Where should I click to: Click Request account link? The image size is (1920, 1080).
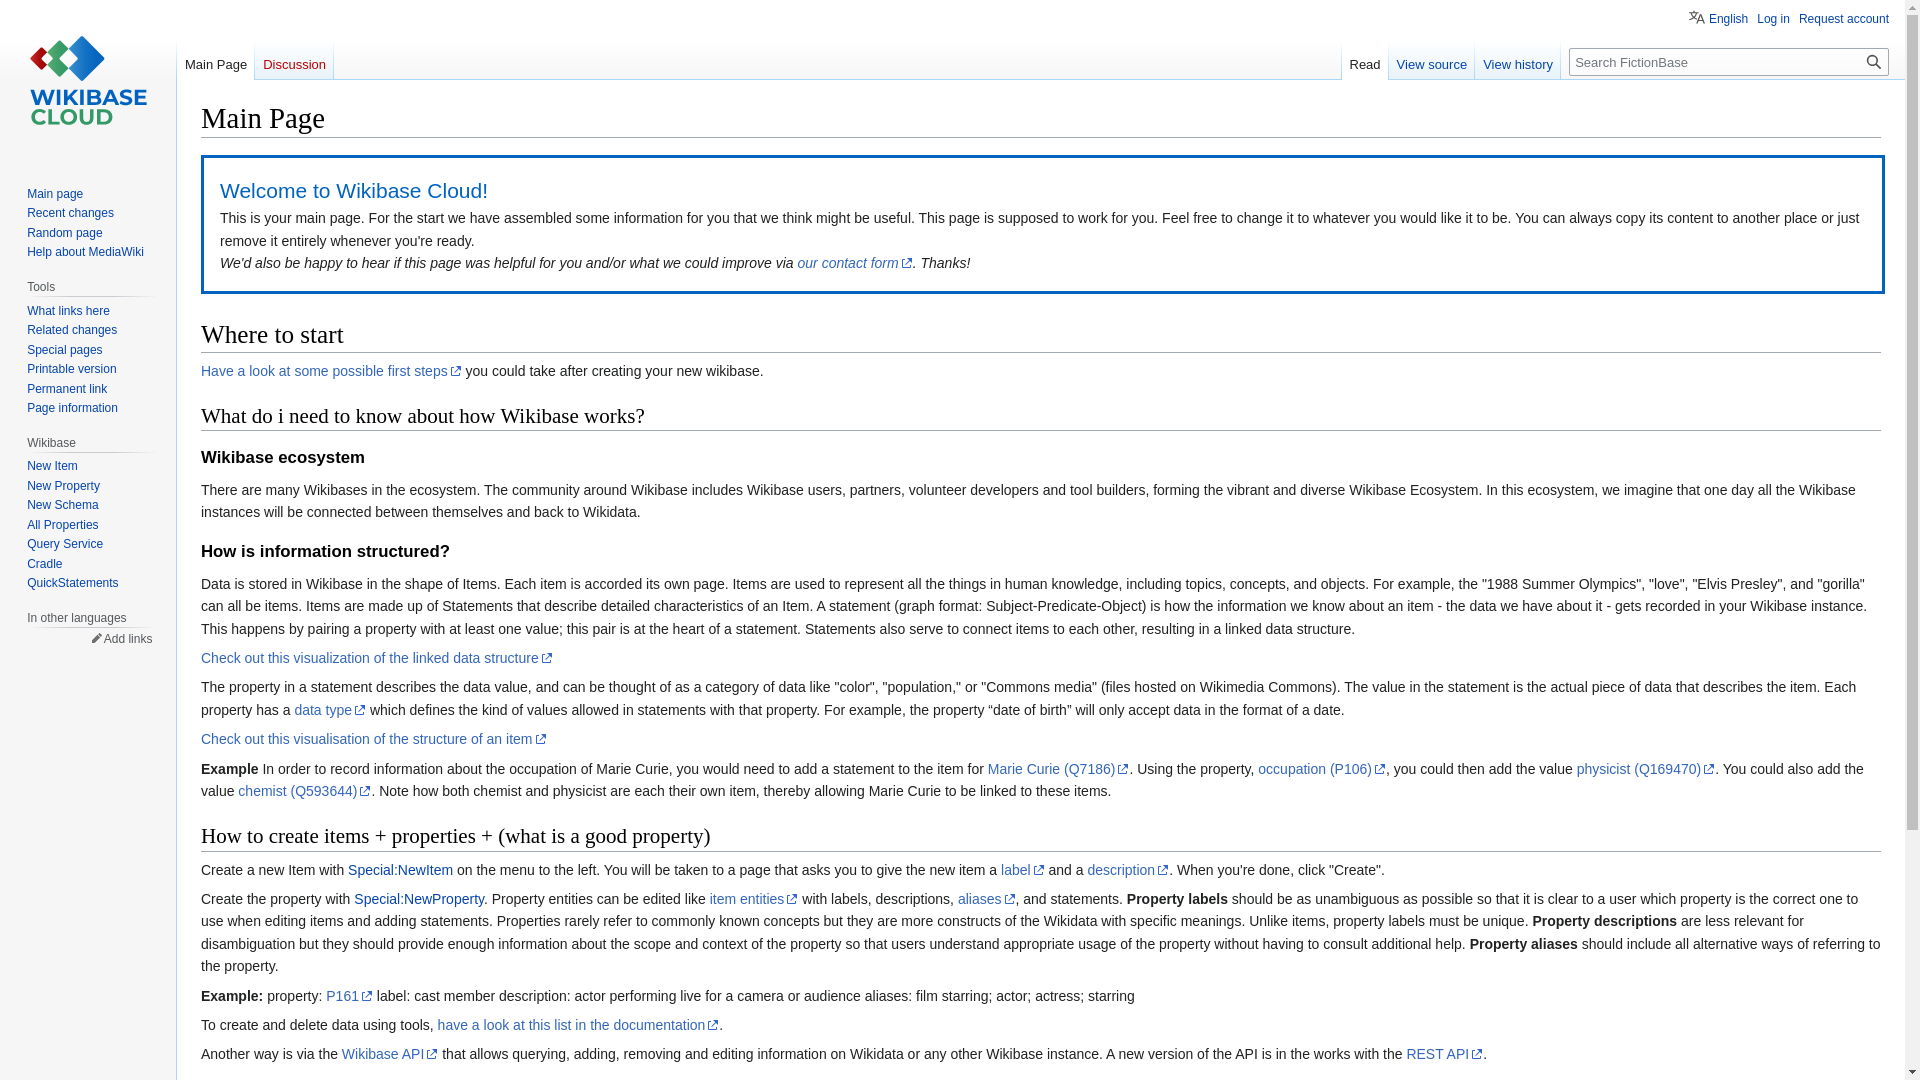click(1843, 19)
